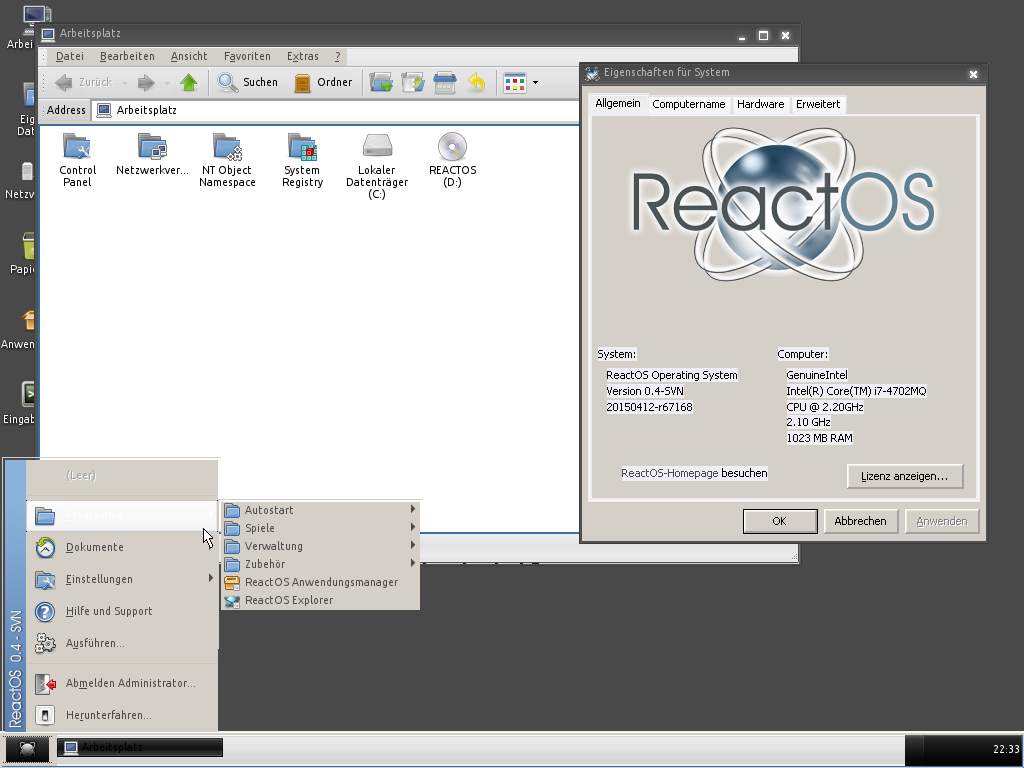
Task: Open the Ansicht menu
Action: point(189,56)
